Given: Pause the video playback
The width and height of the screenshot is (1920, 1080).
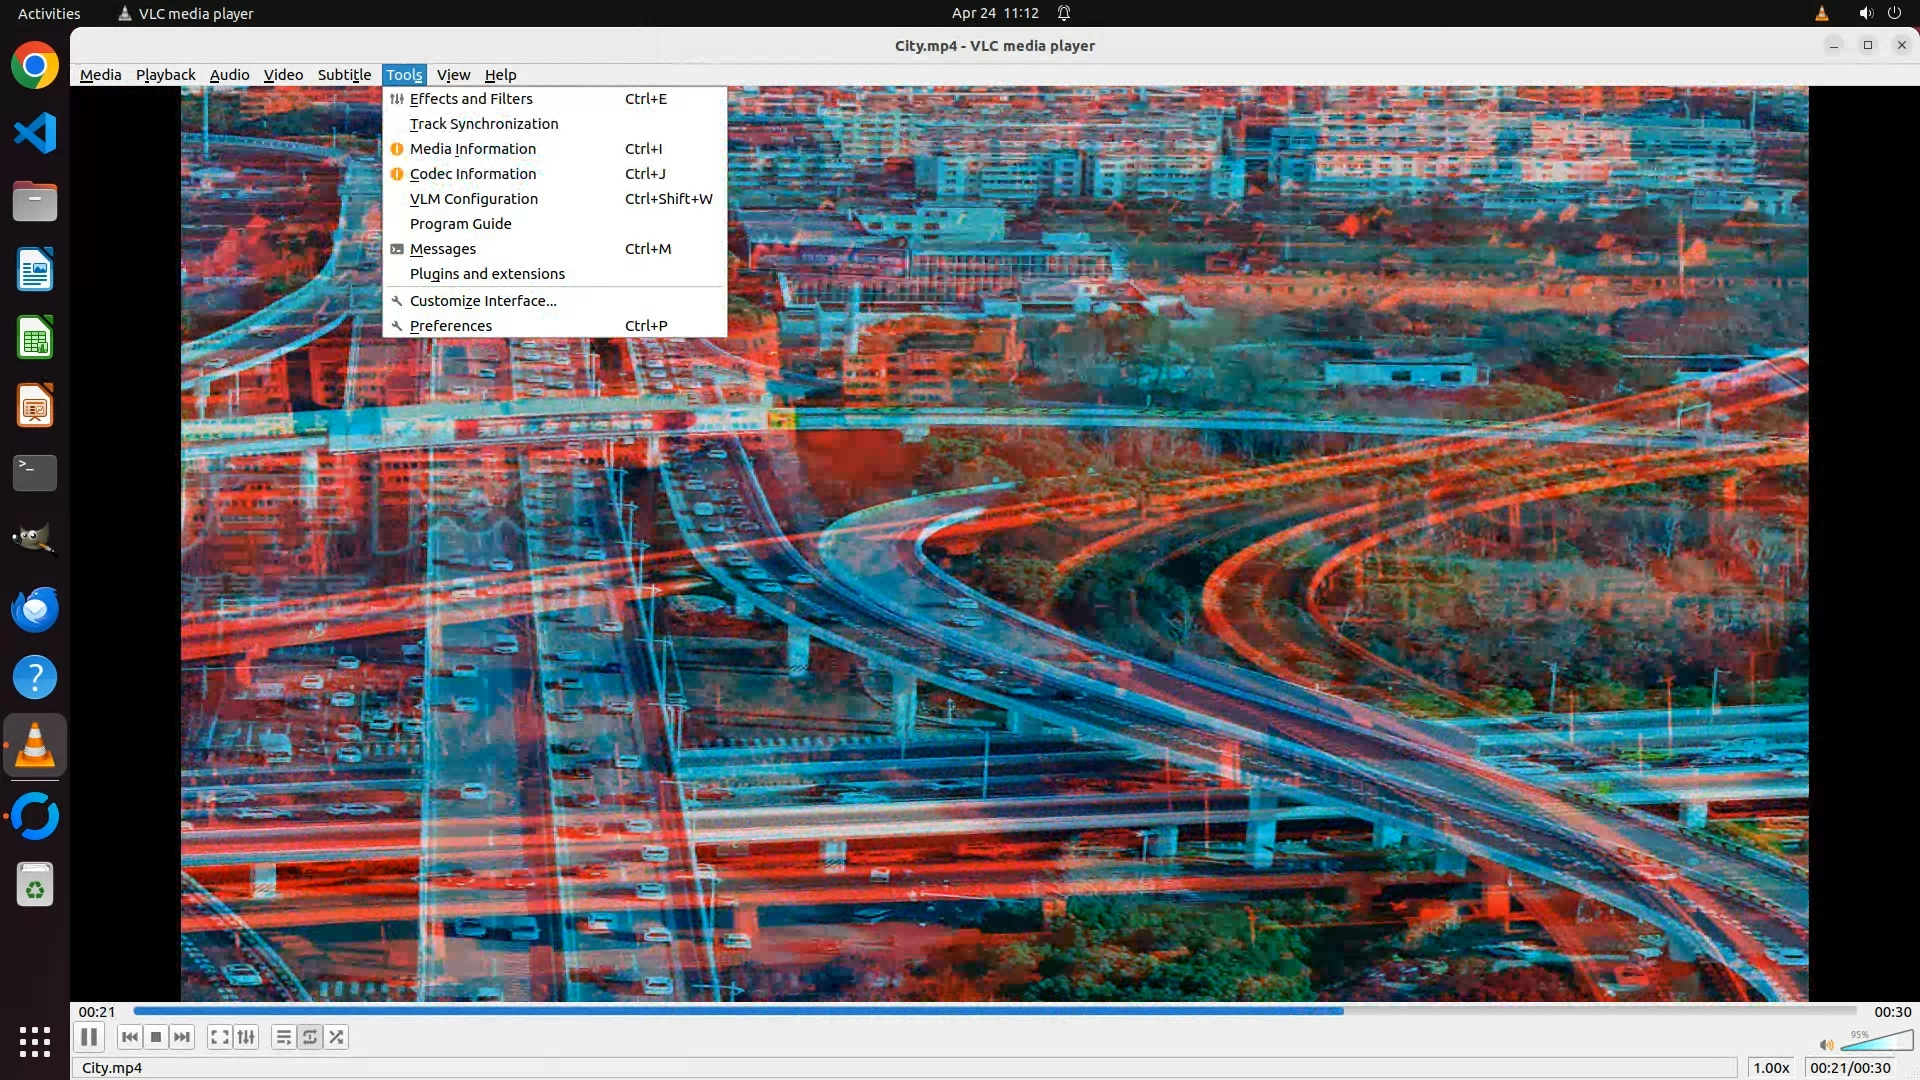Looking at the screenshot, I should [89, 1037].
